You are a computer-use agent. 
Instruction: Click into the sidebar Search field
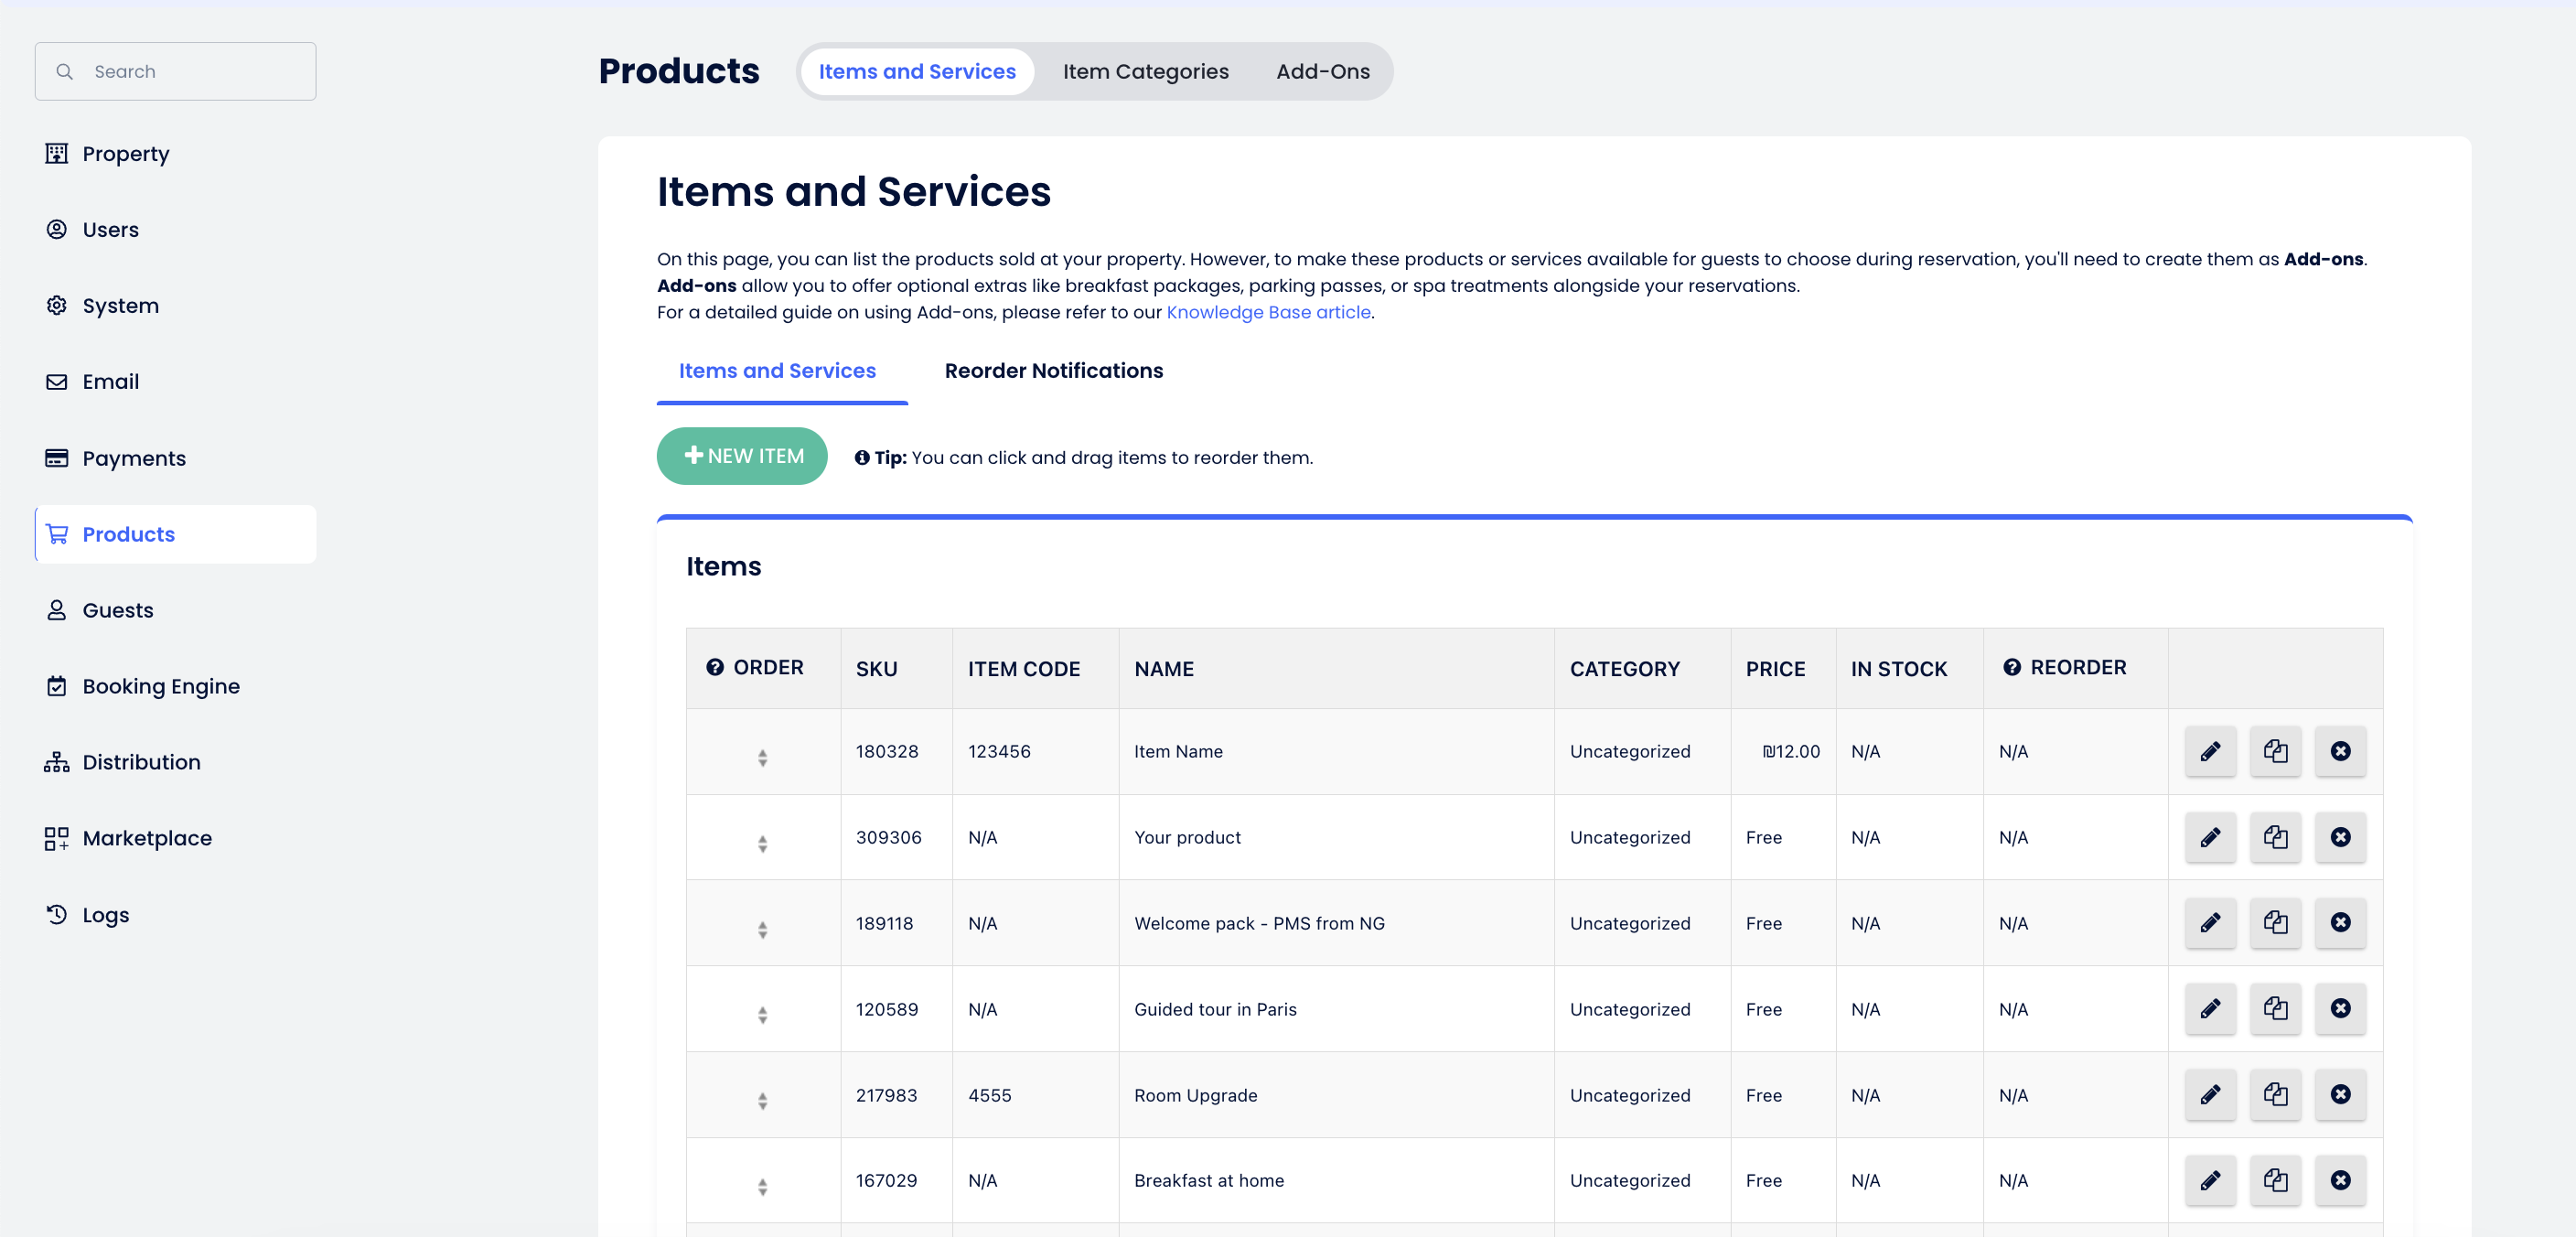tap(176, 71)
